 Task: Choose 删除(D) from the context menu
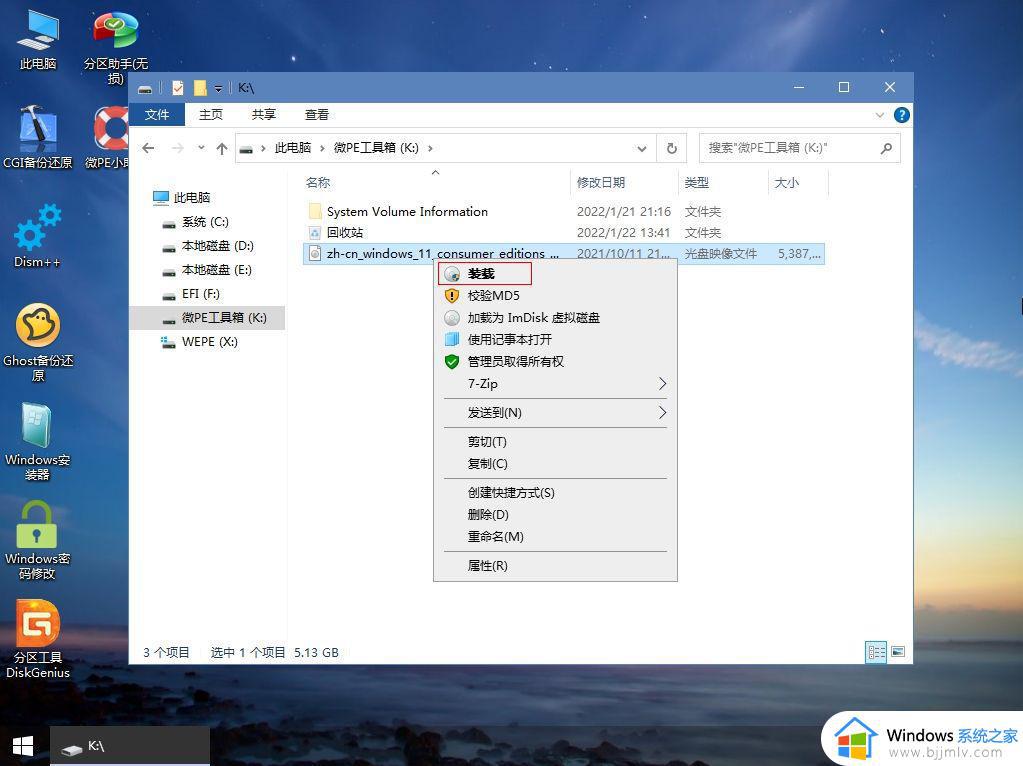[x=555, y=515]
